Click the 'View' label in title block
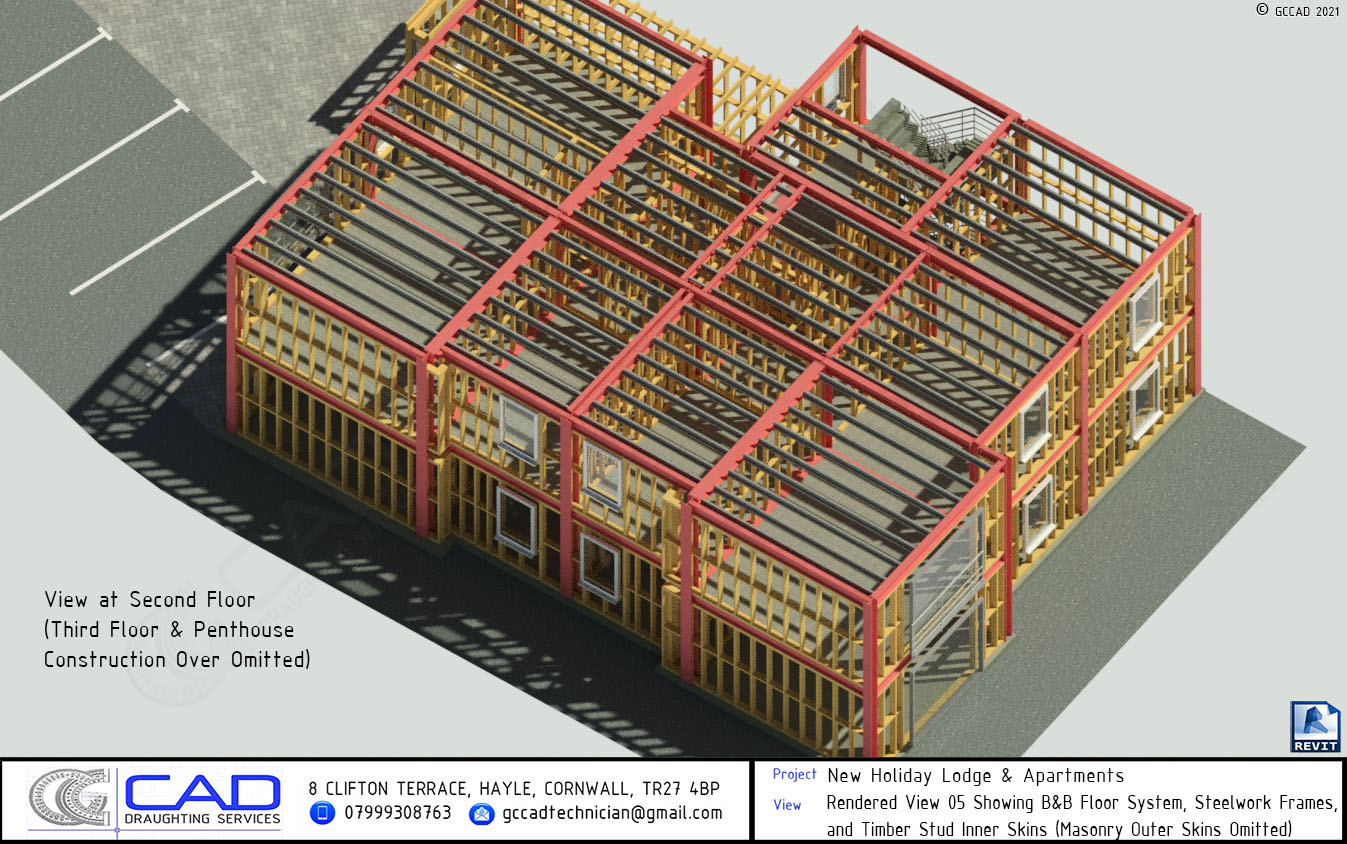This screenshot has height=844, width=1347. 787,805
